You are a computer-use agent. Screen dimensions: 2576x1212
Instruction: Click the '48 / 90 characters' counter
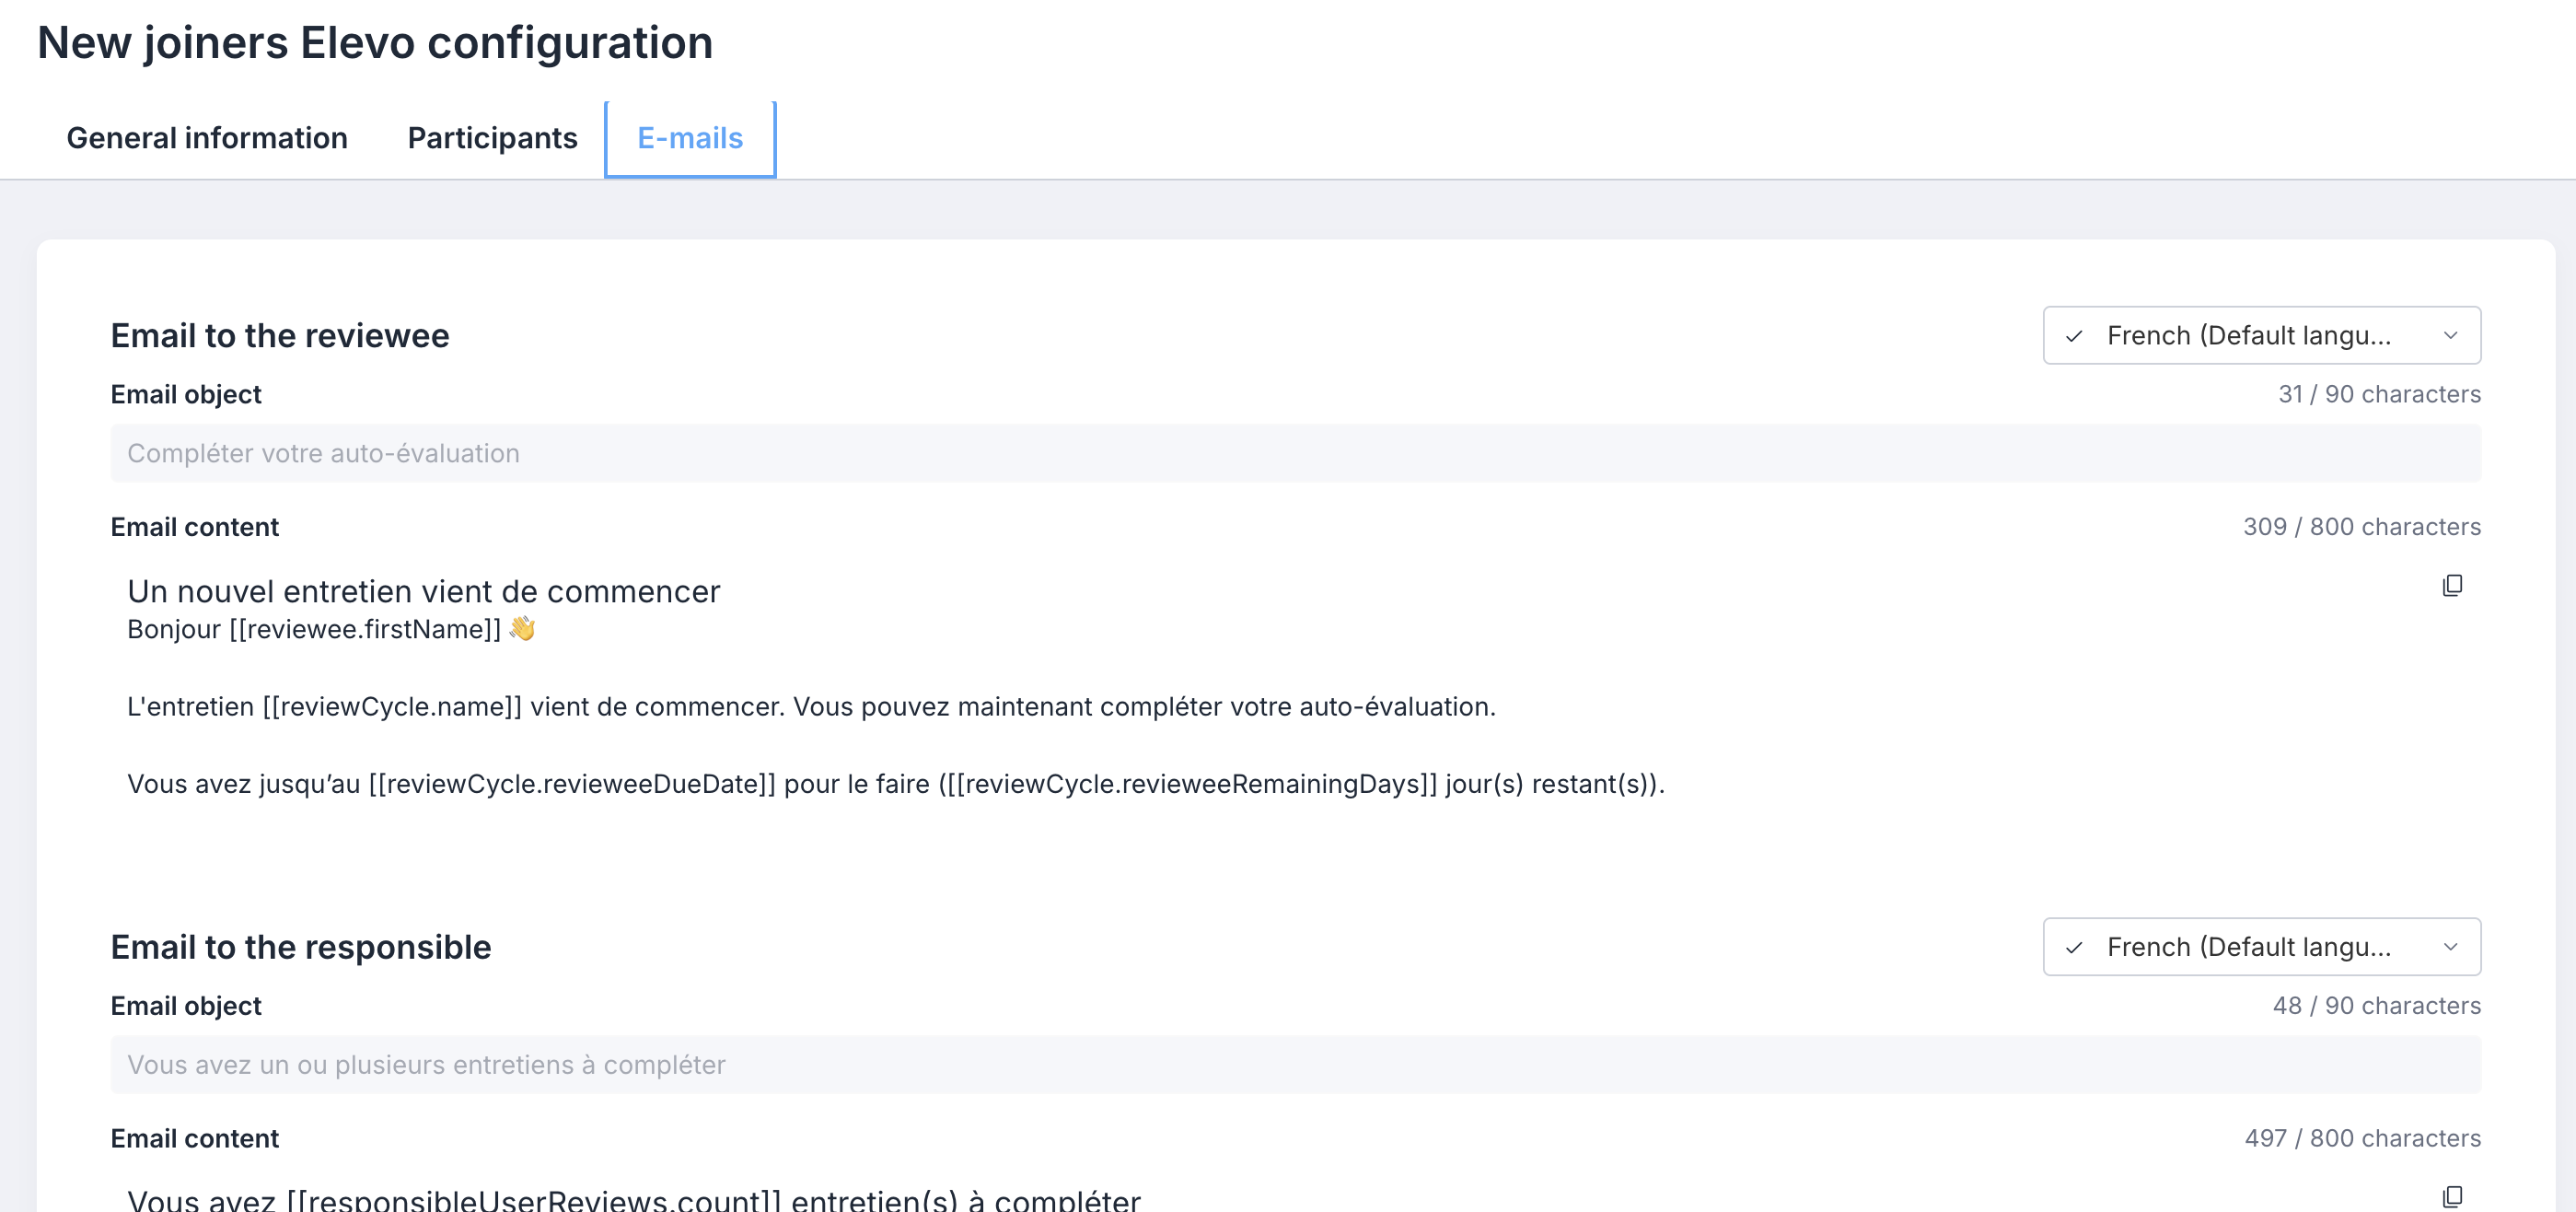[2376, 1005]
